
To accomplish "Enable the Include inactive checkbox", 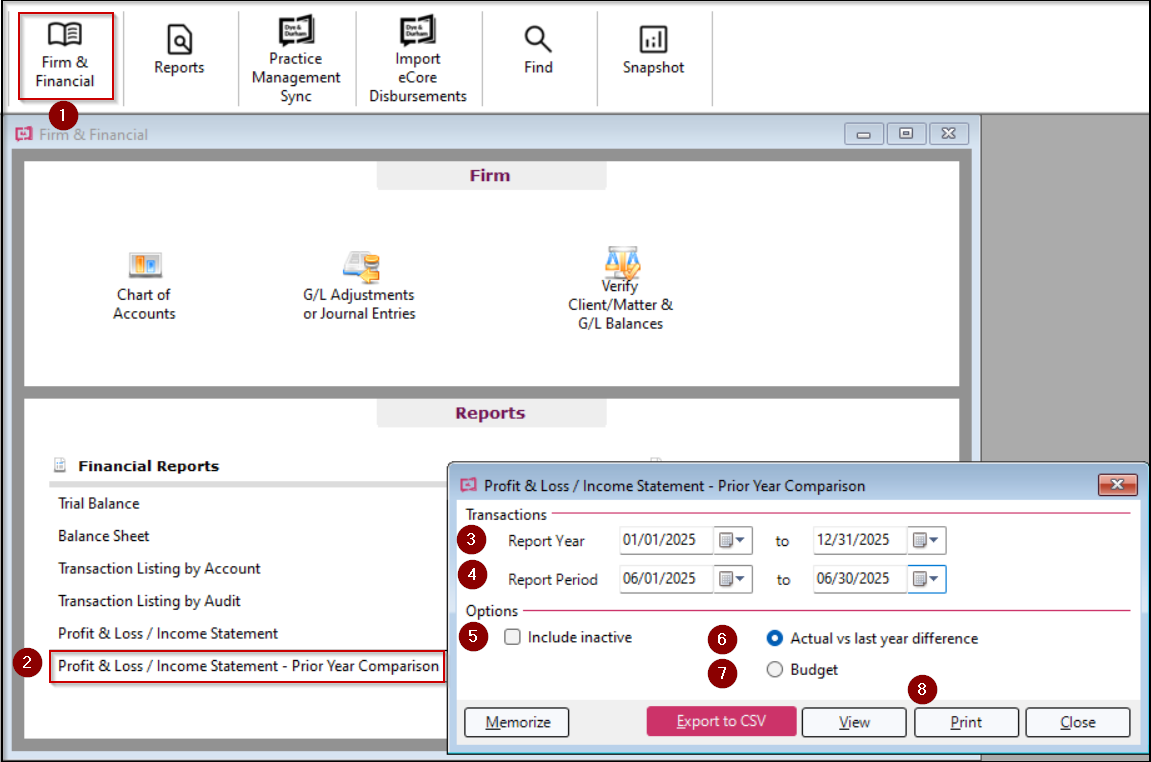I will (513, 637).
